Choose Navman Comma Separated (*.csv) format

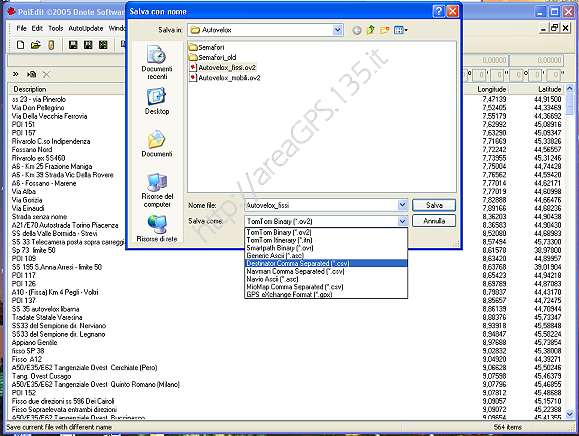326,271
